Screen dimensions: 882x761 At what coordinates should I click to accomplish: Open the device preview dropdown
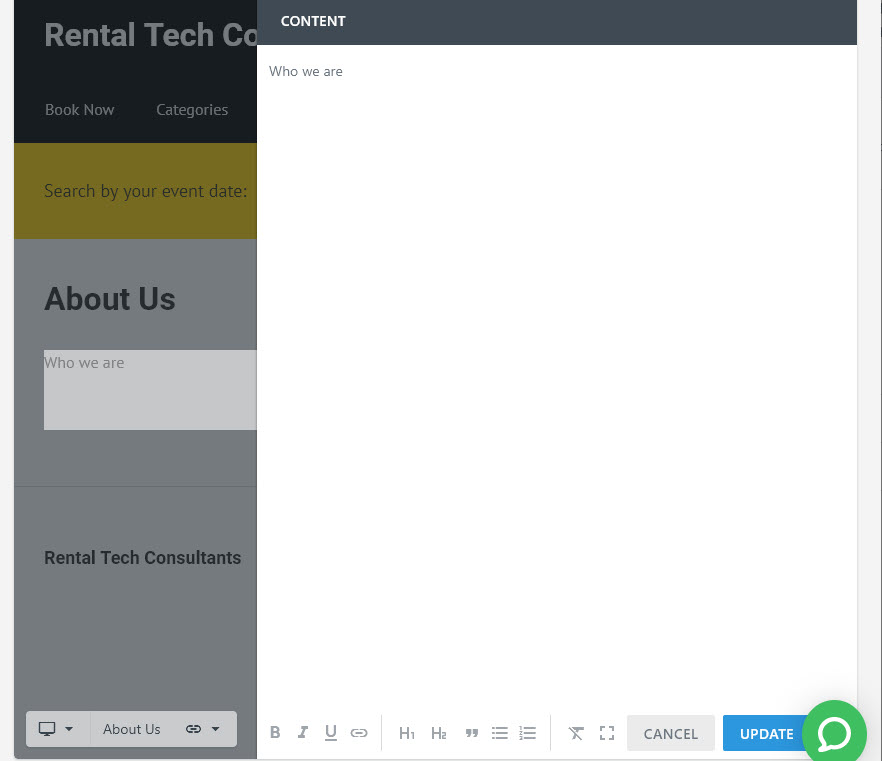click(x=57, y=729)
